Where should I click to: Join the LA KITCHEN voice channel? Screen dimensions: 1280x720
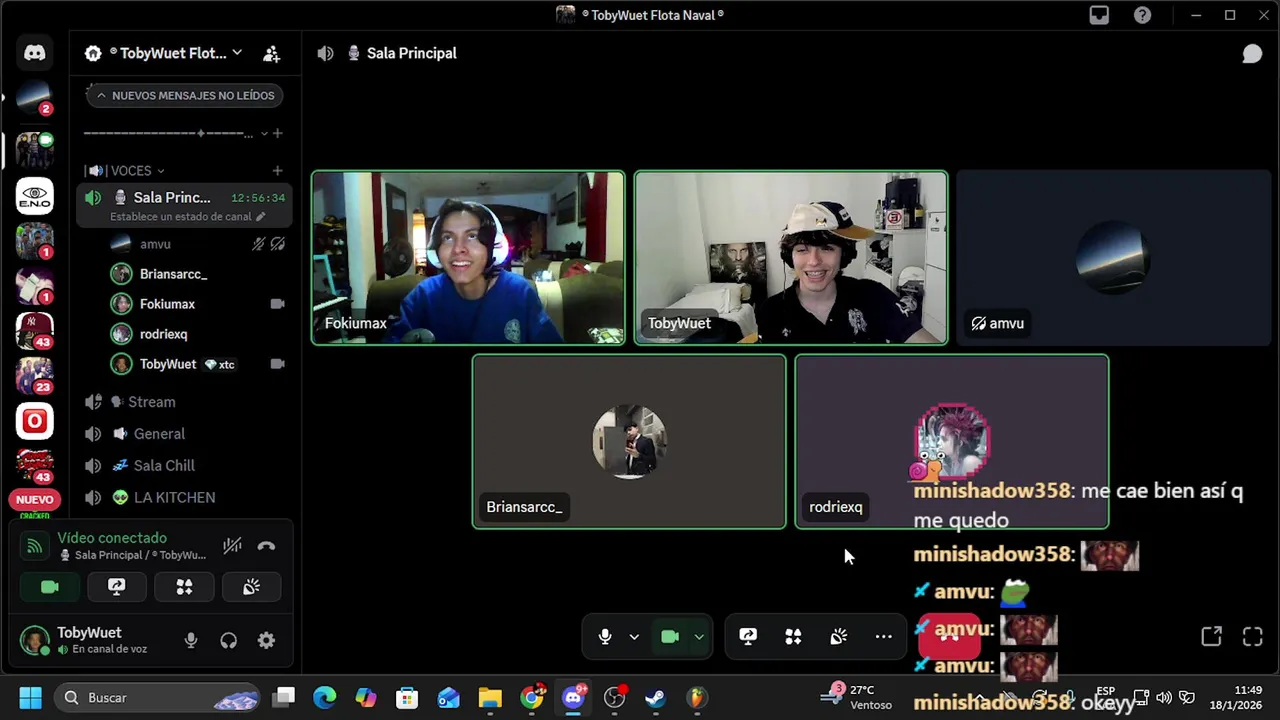pyautogui.click(x=184, y=498)
